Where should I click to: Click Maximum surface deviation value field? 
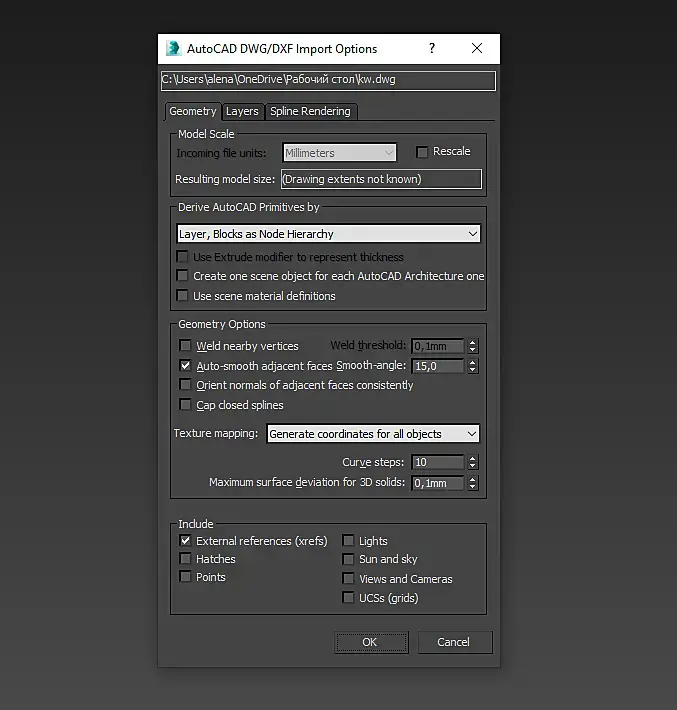click(437, 483)
